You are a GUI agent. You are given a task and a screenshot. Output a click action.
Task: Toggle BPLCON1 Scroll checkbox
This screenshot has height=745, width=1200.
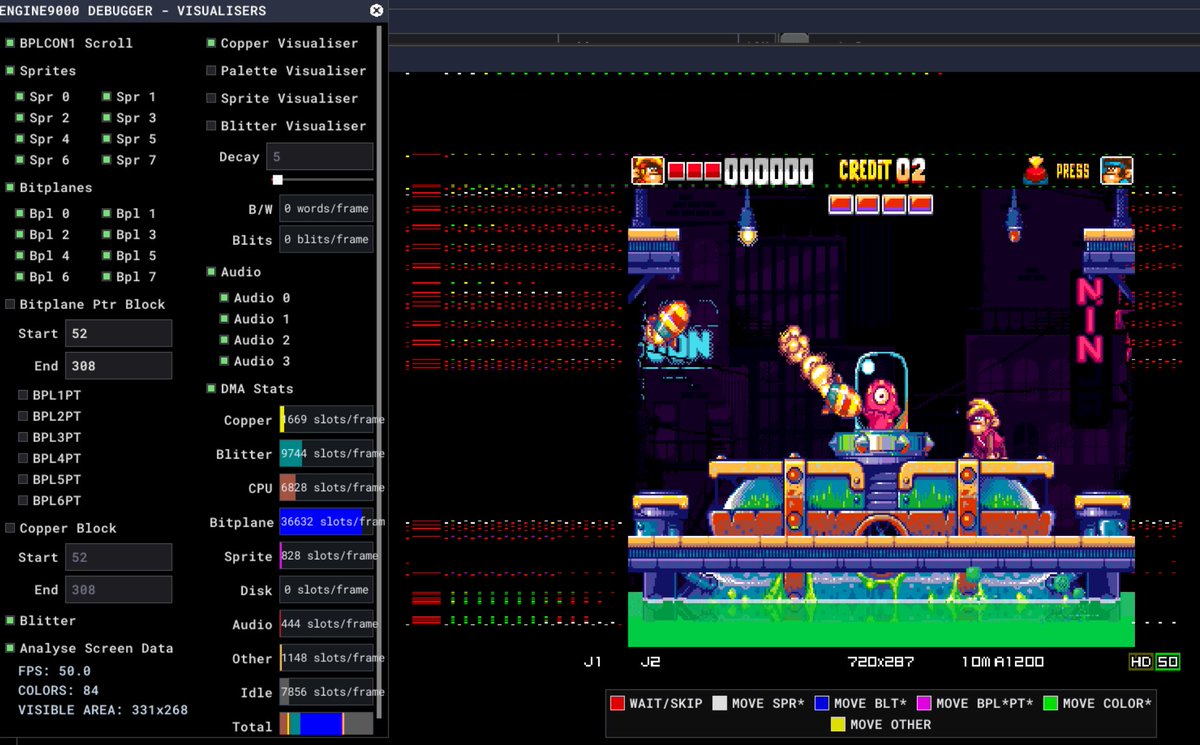point(10,43)
